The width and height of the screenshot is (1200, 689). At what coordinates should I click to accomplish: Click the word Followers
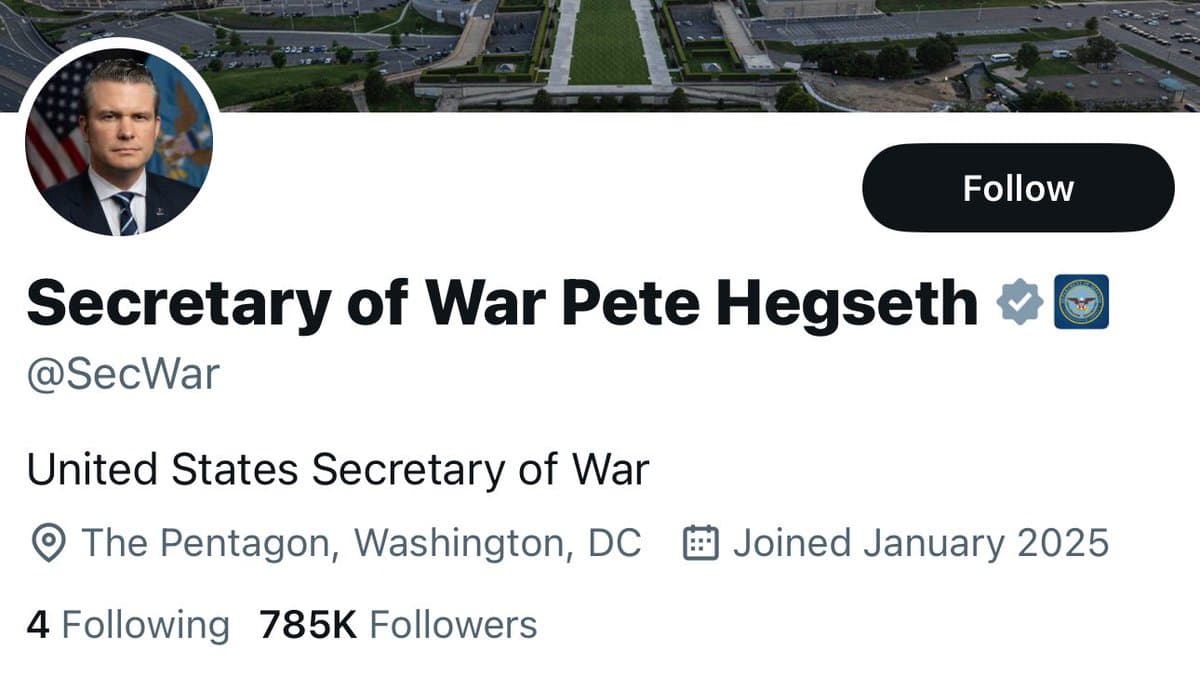pos(453,625)
